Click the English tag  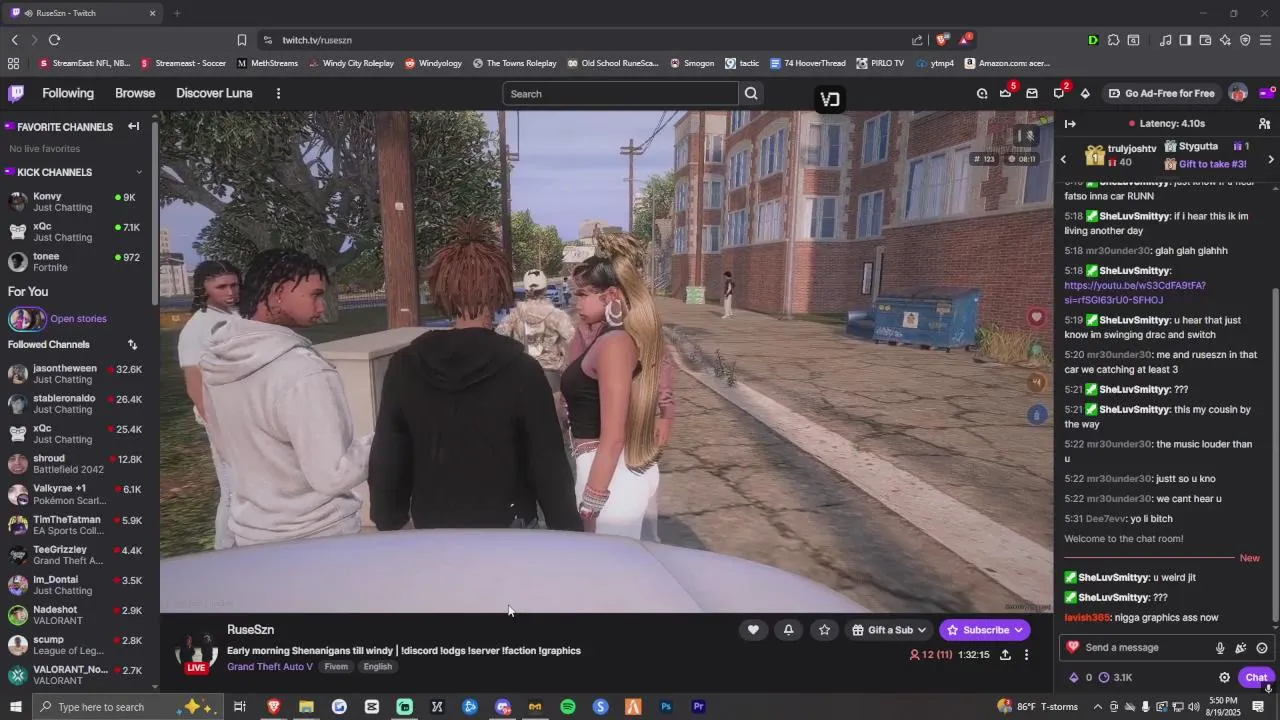click(378, 667)
